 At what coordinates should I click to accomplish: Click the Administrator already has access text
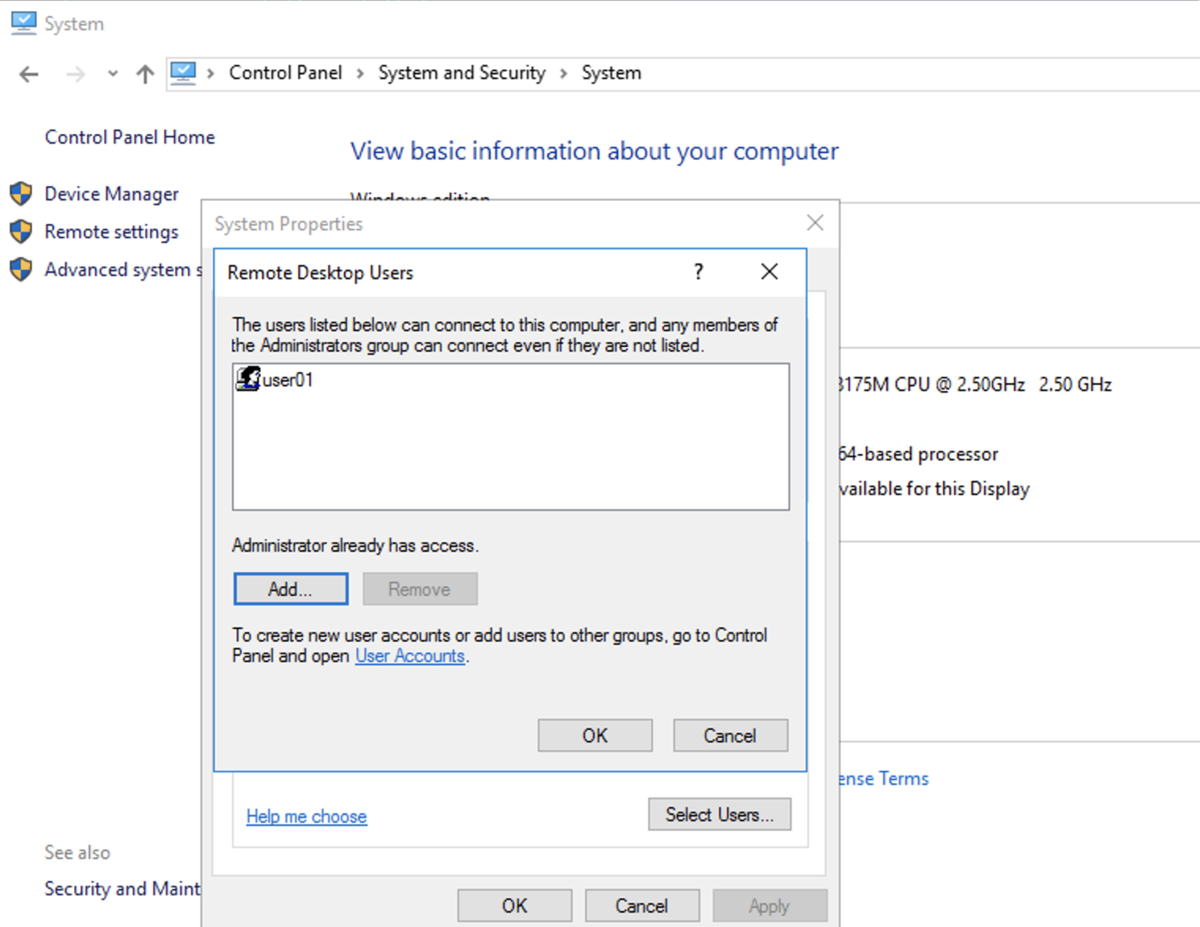(356, 546)
